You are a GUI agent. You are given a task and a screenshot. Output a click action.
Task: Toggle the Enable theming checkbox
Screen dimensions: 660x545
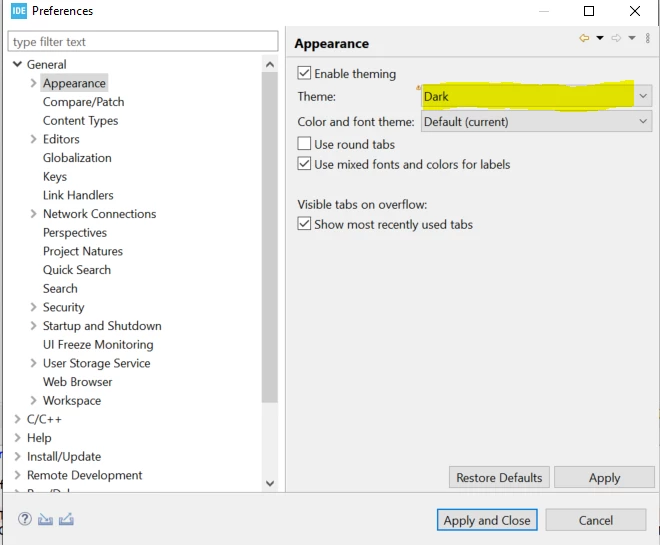[x=304, y=73]
